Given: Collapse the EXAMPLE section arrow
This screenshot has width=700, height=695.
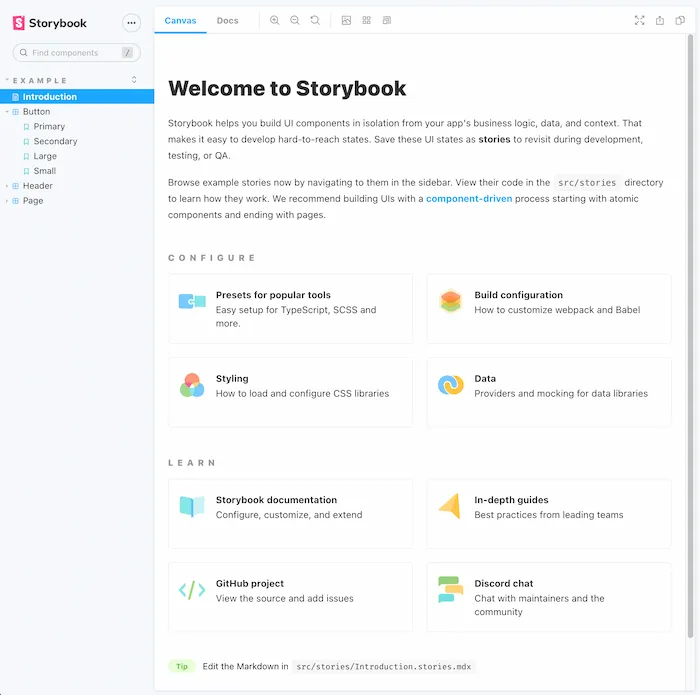Looking at the screenshot, I should [x=7, y=80].
